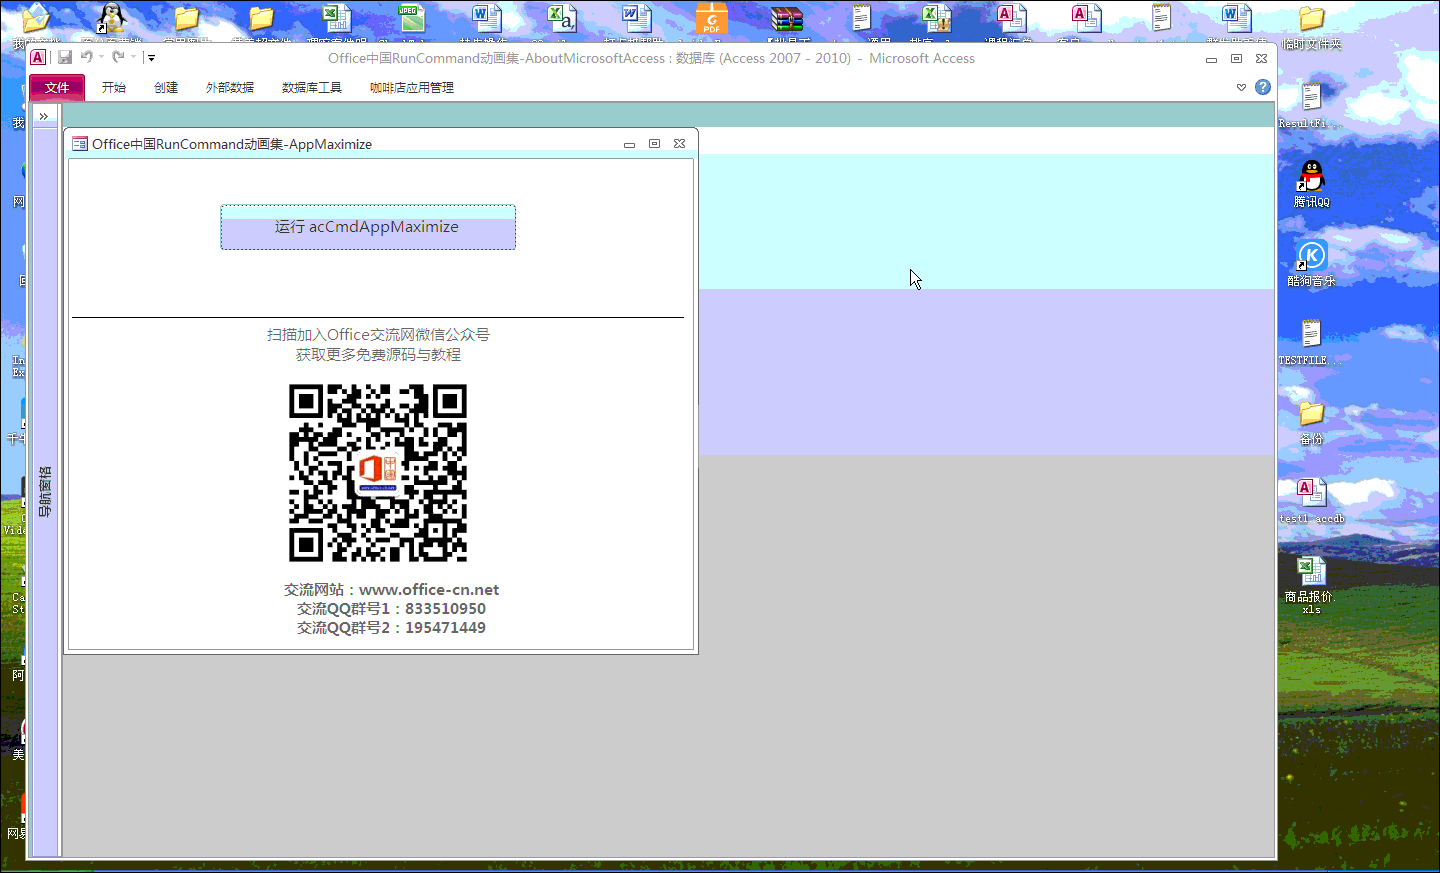Open Customize Quick Access Toolbar dropdown
Image resolution: width=1440 pixels, height=873 pixels.
click(x=151, y=58)
